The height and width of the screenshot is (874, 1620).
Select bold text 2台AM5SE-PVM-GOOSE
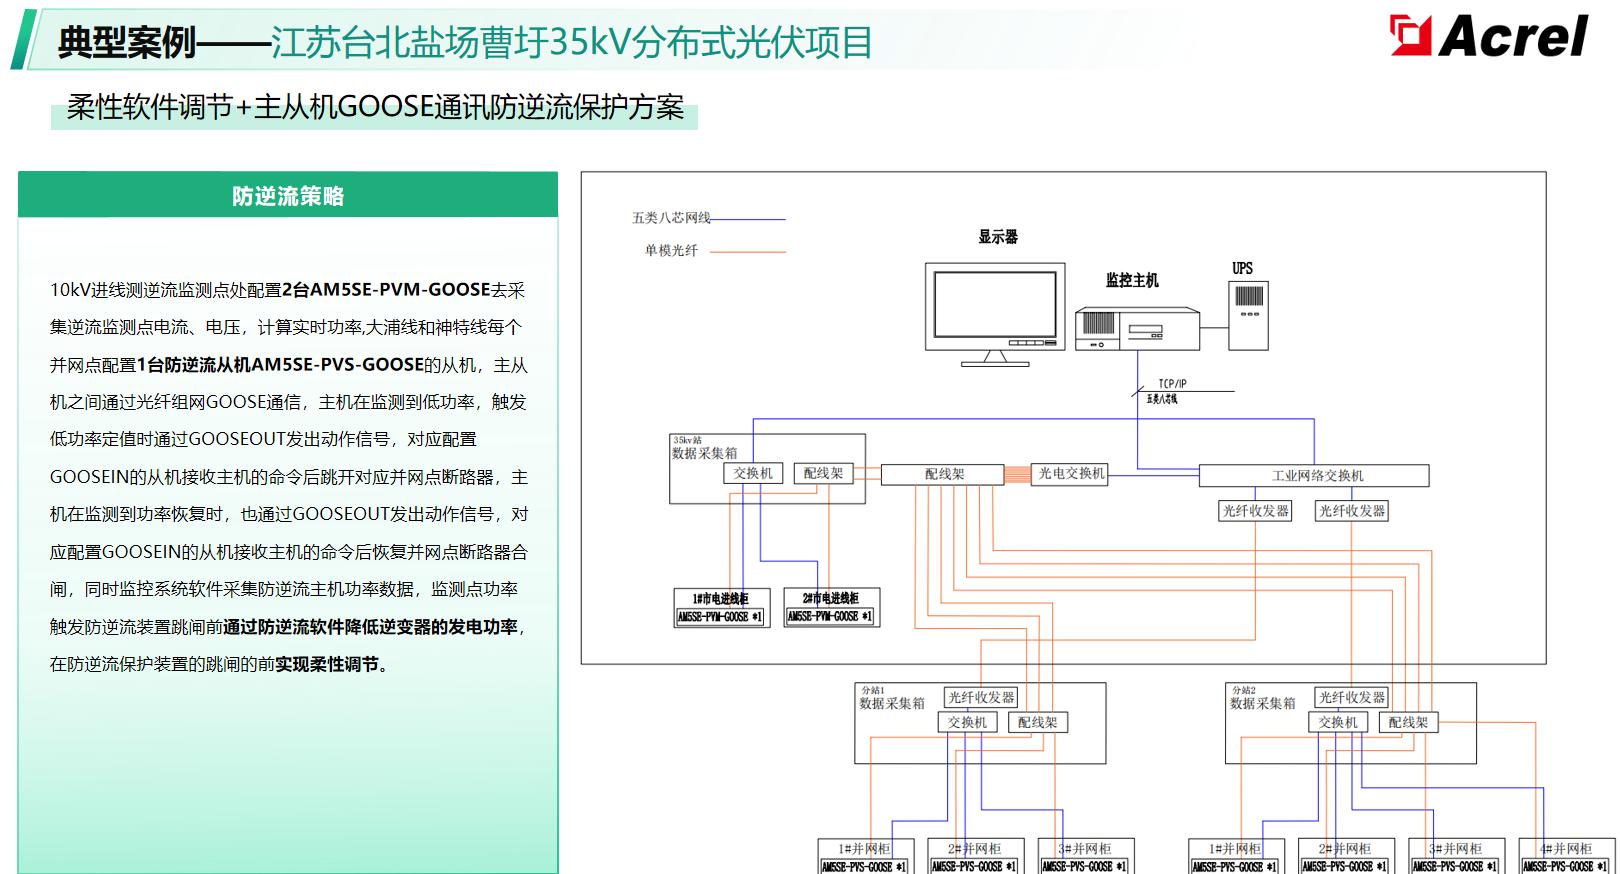coord(386,290)
